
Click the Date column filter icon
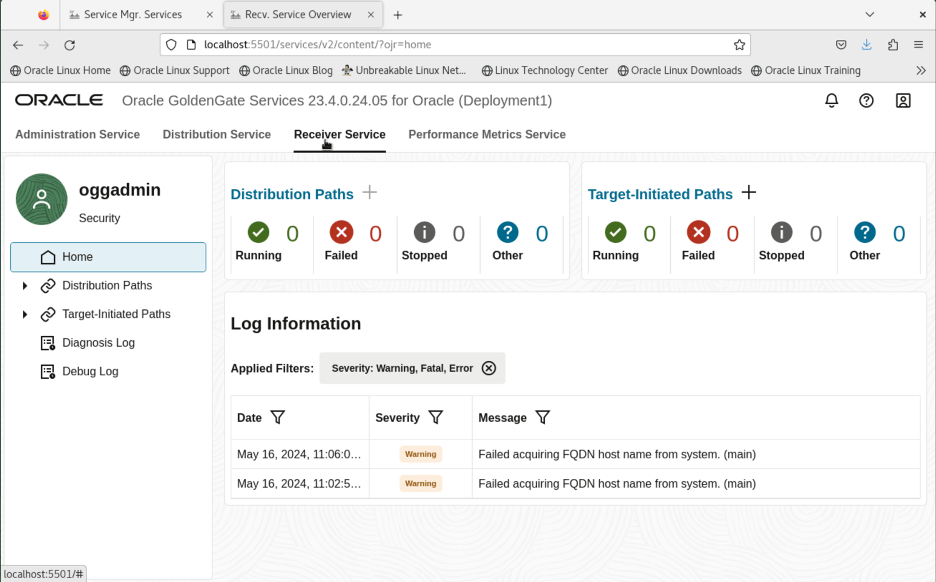(x=278, y=417)
